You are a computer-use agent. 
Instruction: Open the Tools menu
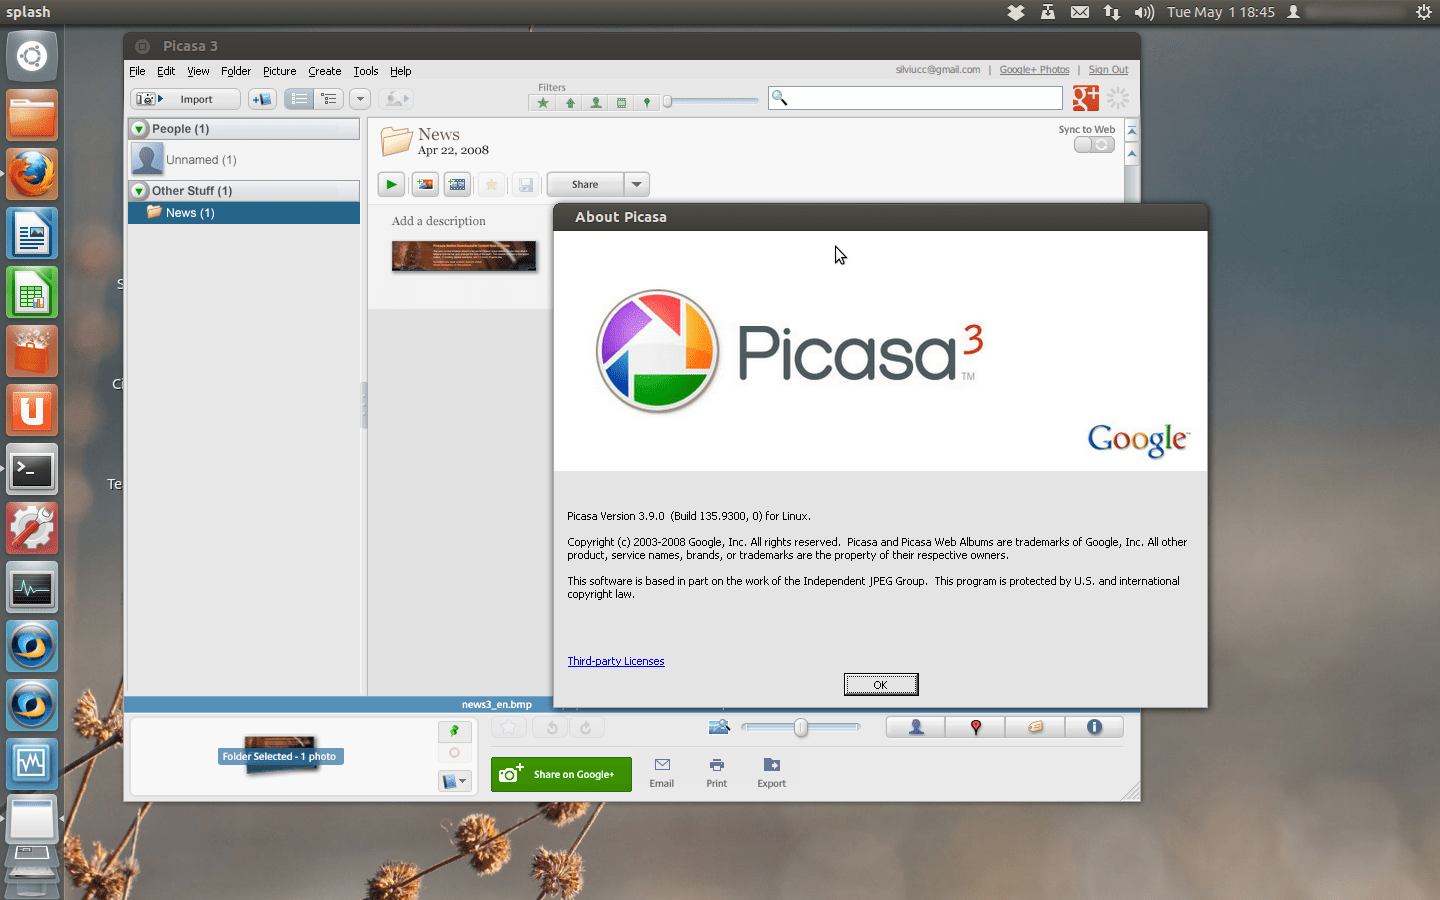point(365,71)
